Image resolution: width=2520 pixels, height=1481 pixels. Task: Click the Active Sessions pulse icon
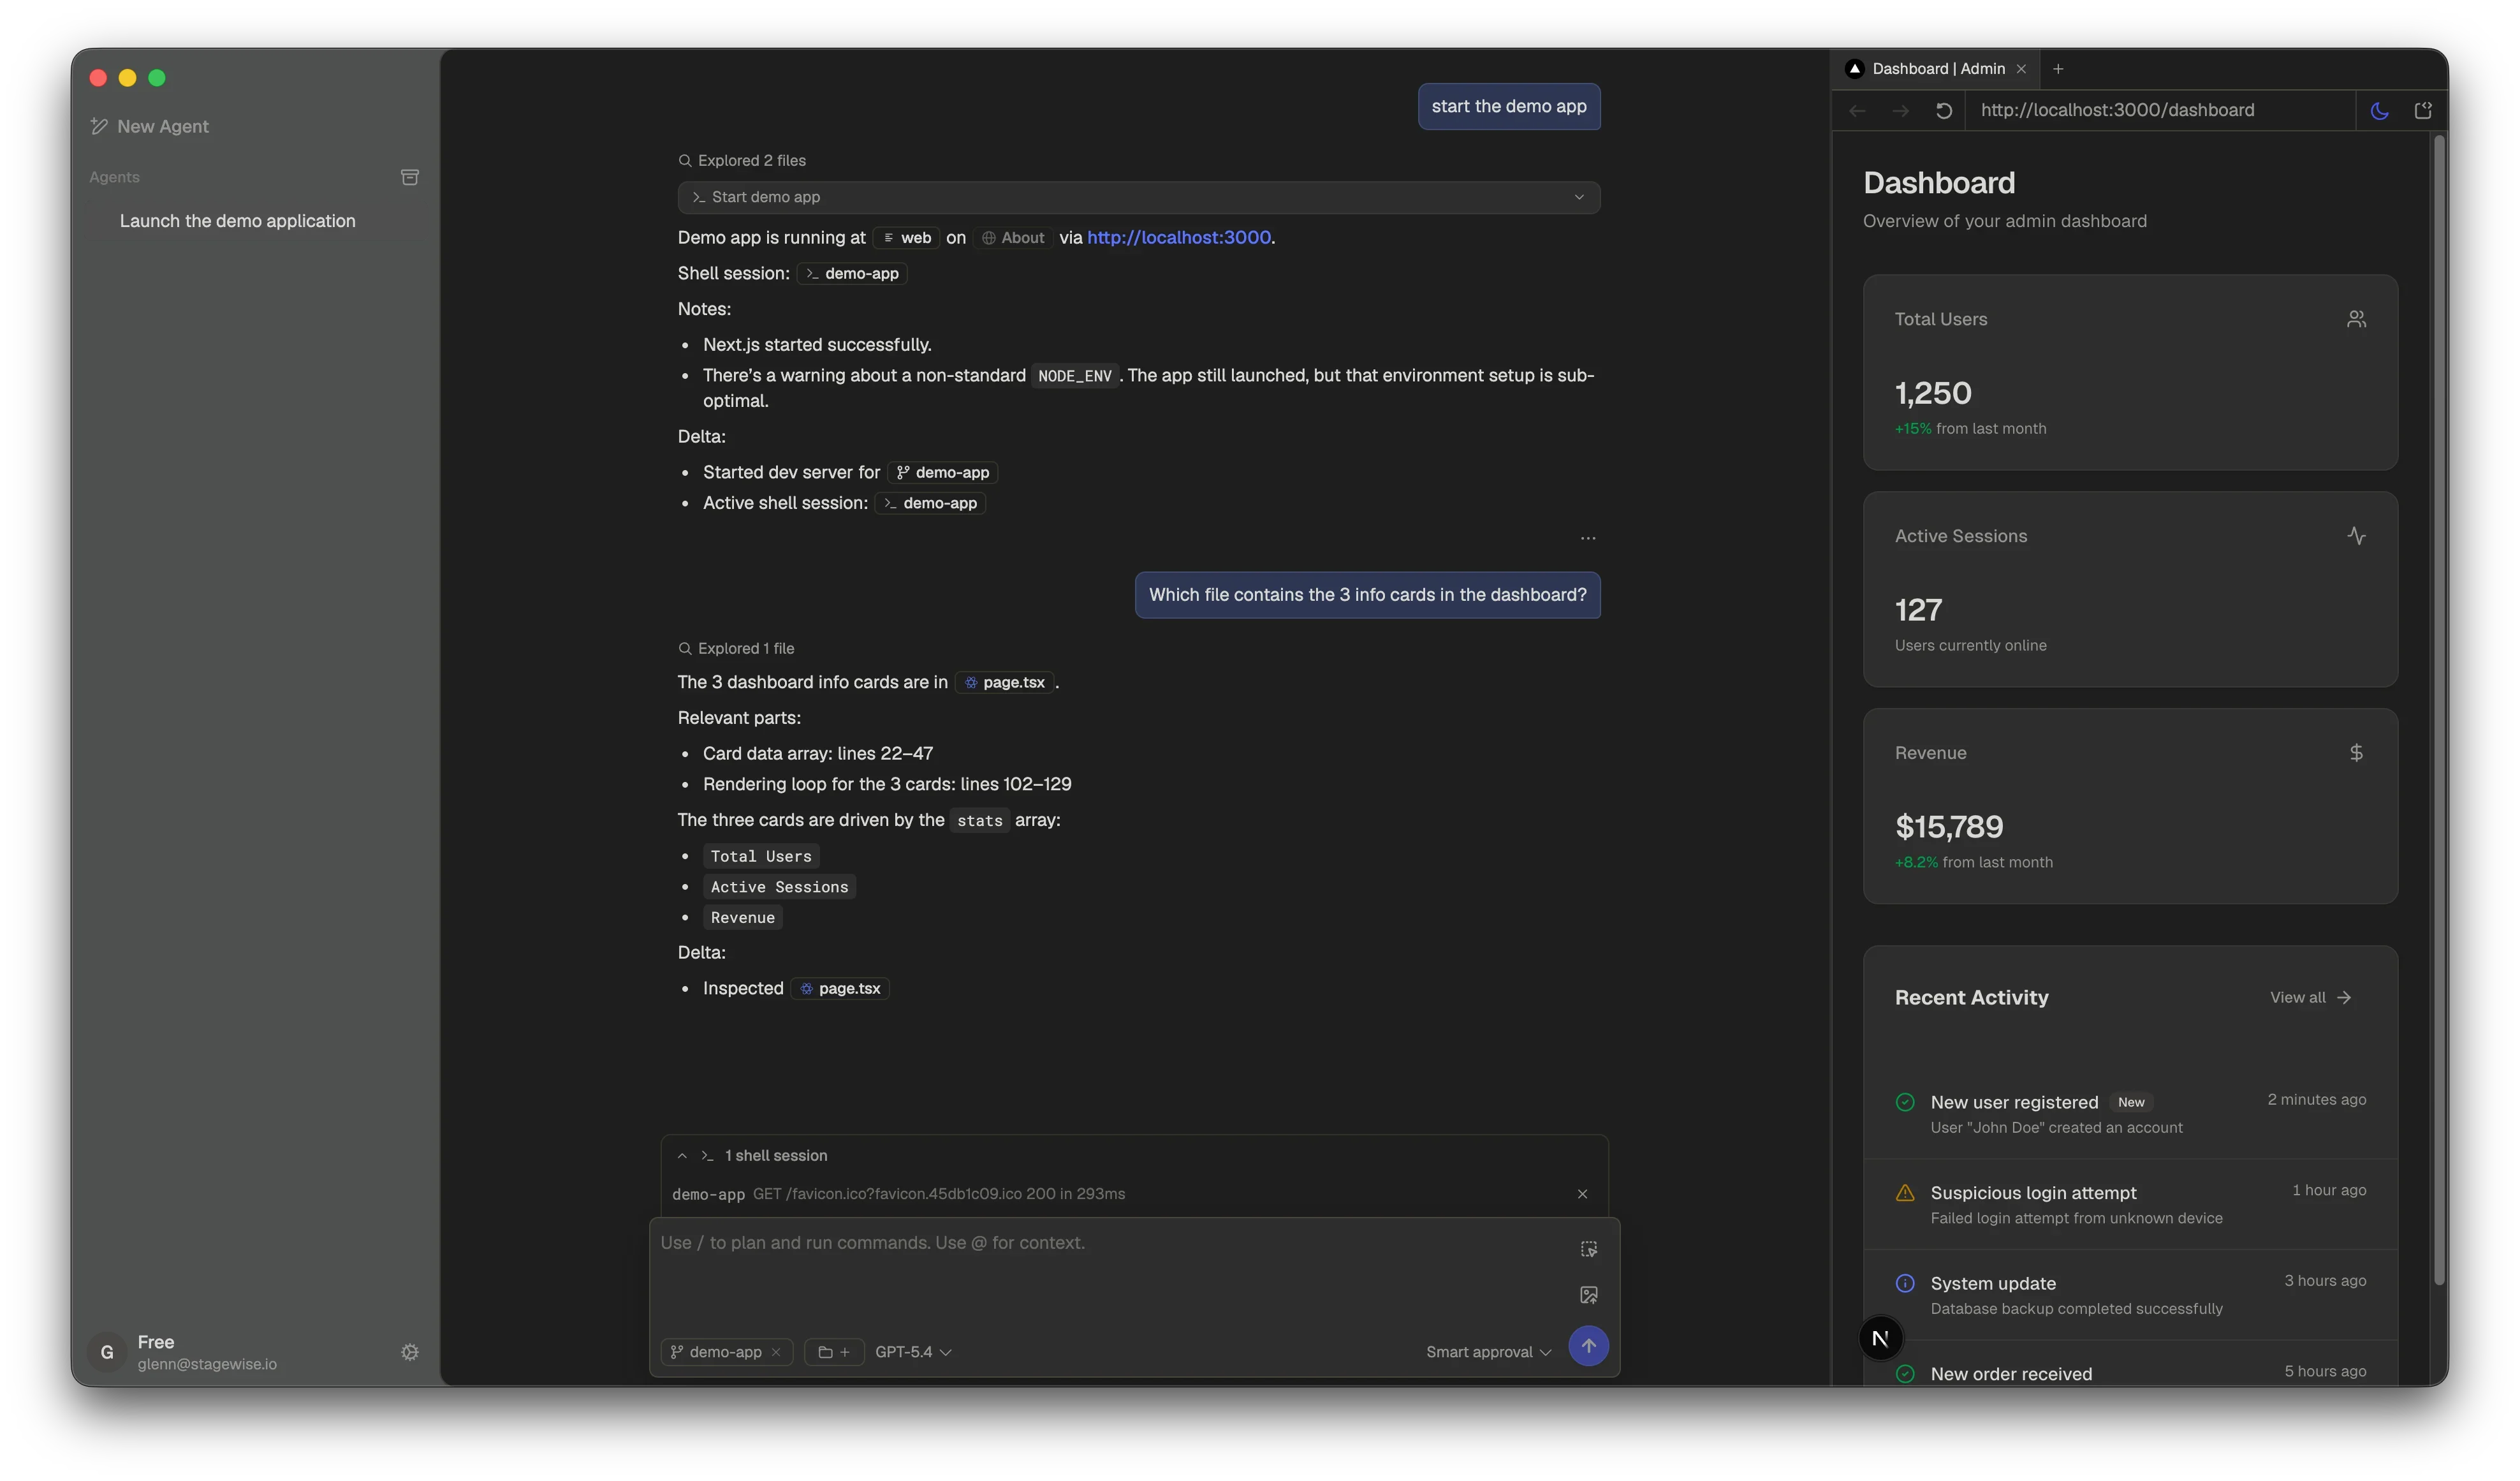pyautogui.click(x=2356, y=536)
